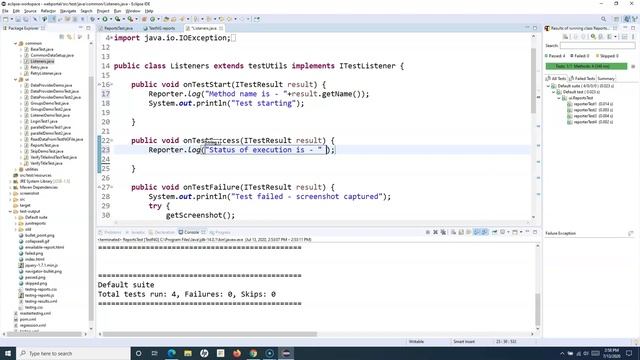Viewport: 640px width, 360px height.
Task: Open the Edit menu
Action: tap(16, 11)
